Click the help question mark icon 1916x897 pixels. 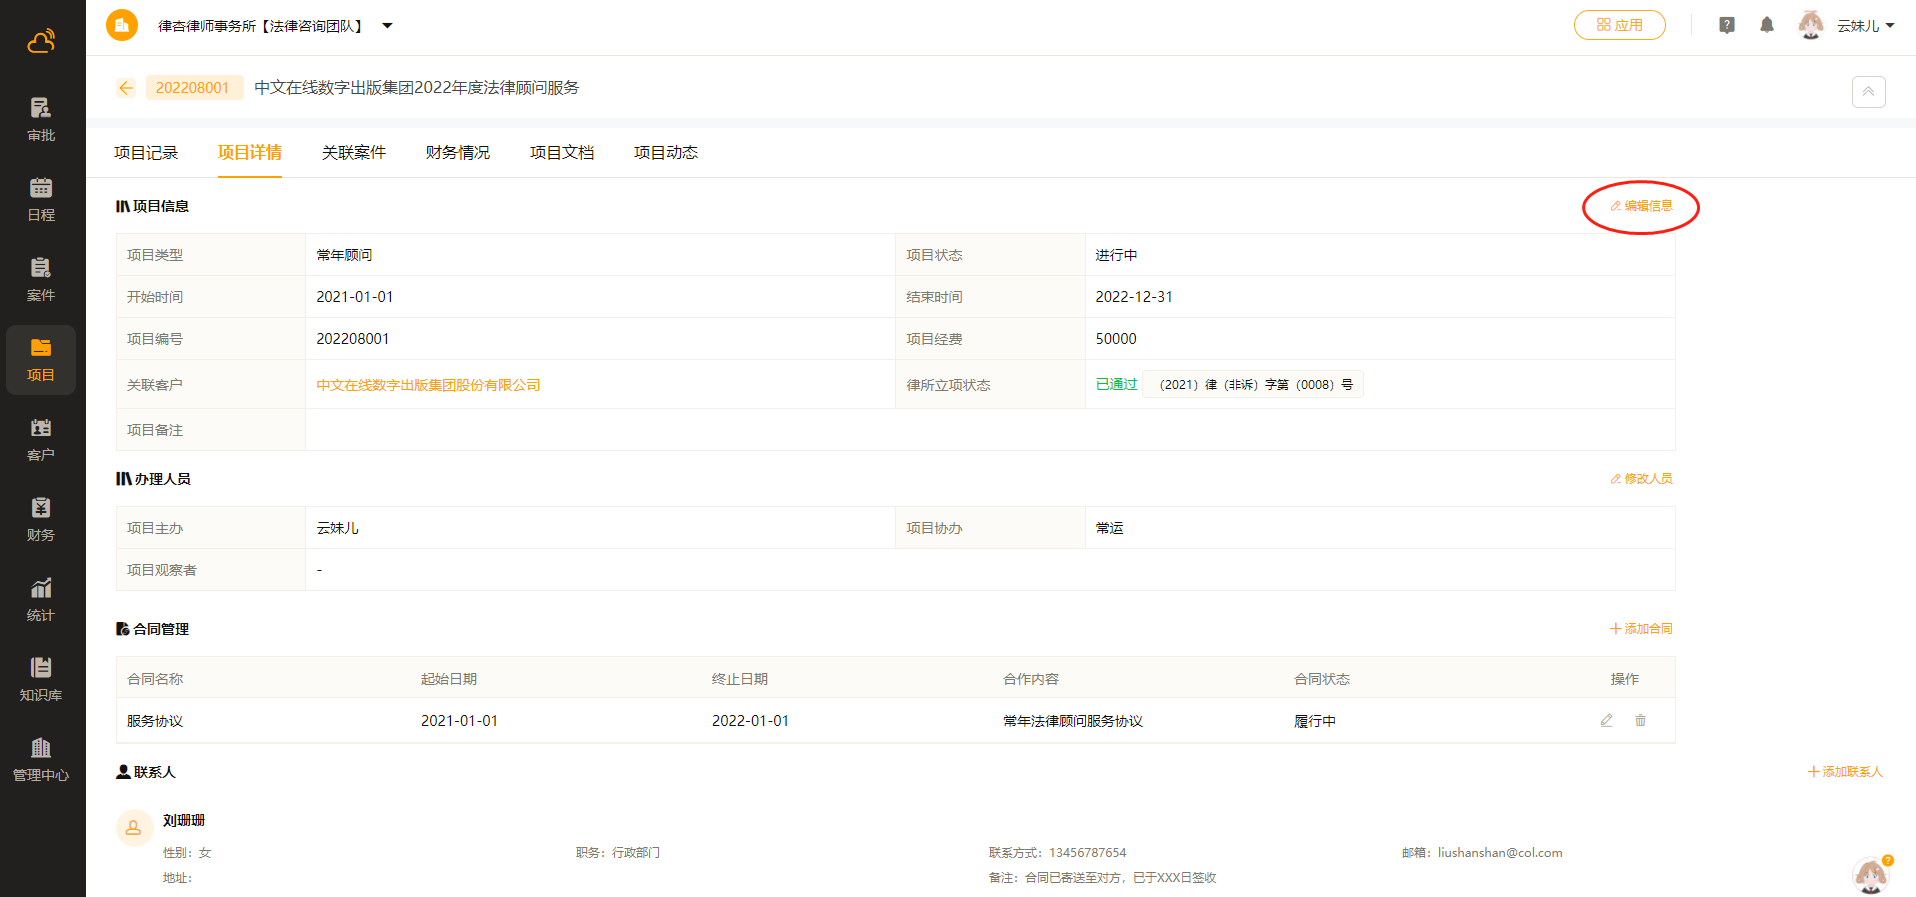tap(1727, 25)
